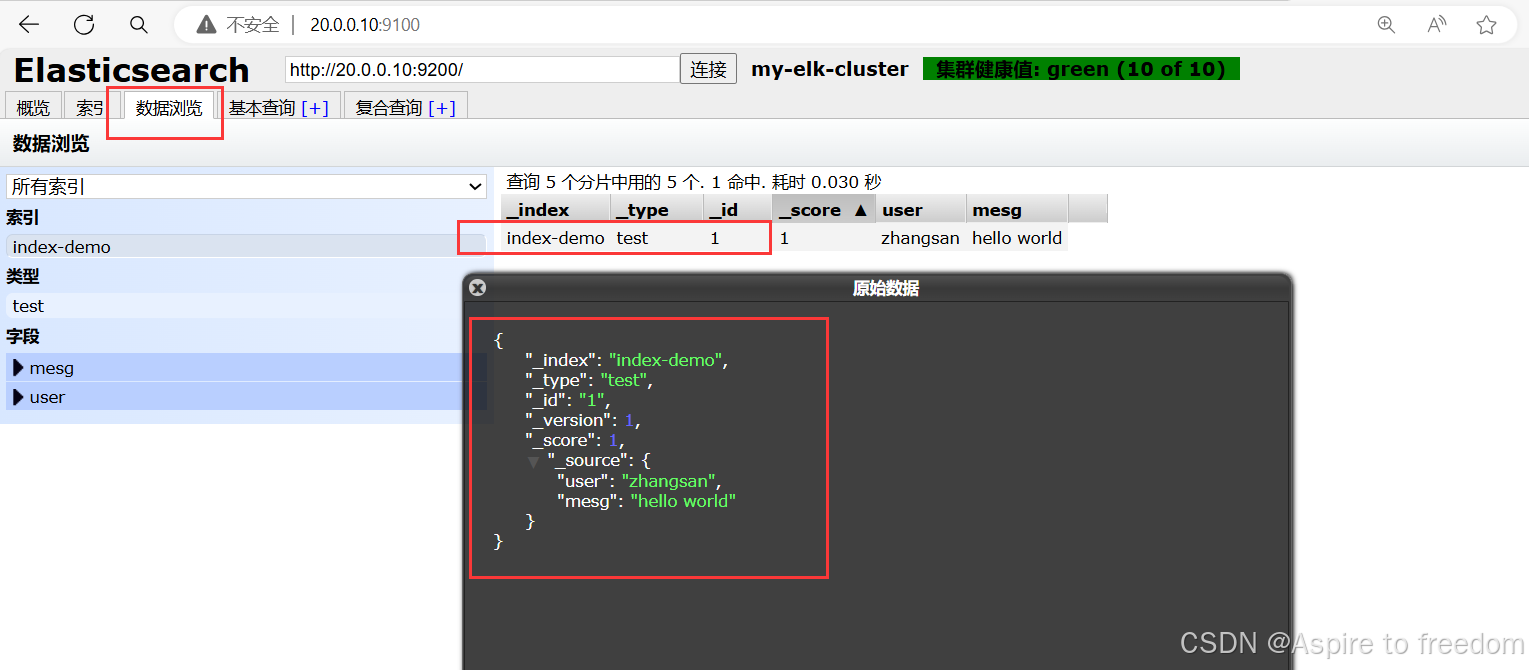This screenshot has width=1529, height=670.
Task: Add new compound query with [+]
Action: pos(442,108)
